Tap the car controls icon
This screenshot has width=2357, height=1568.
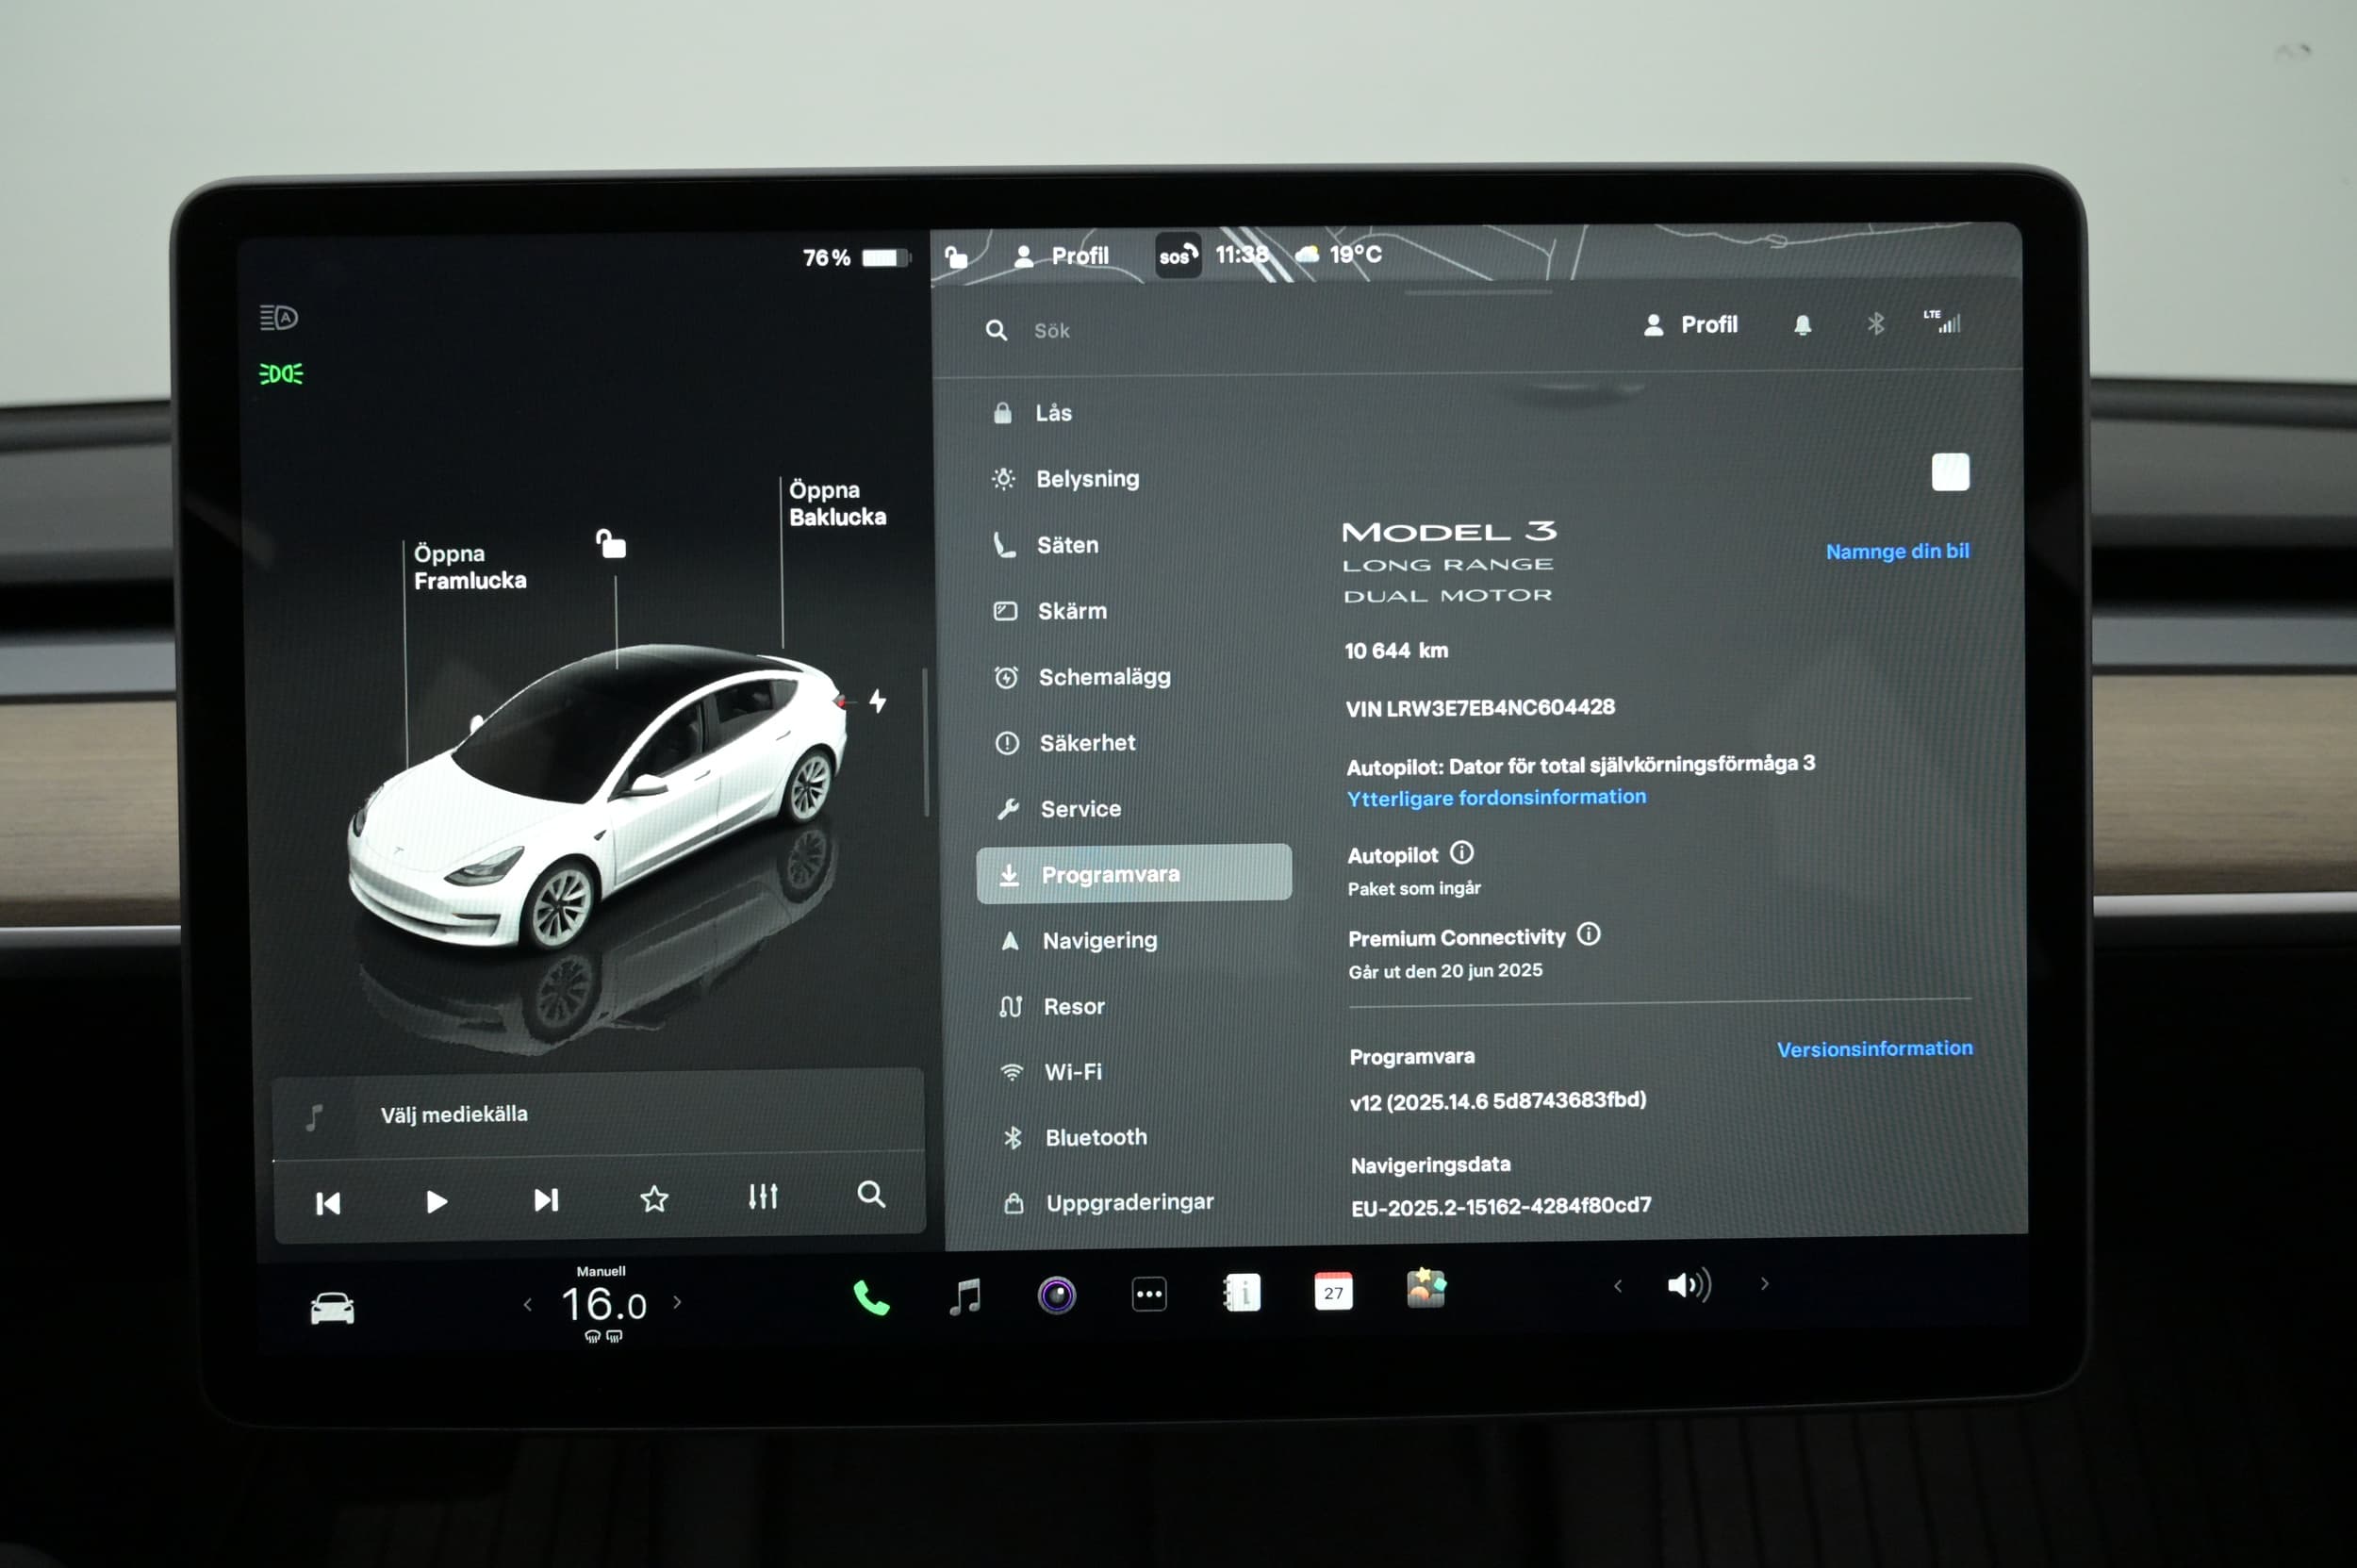pos(332,1307)
